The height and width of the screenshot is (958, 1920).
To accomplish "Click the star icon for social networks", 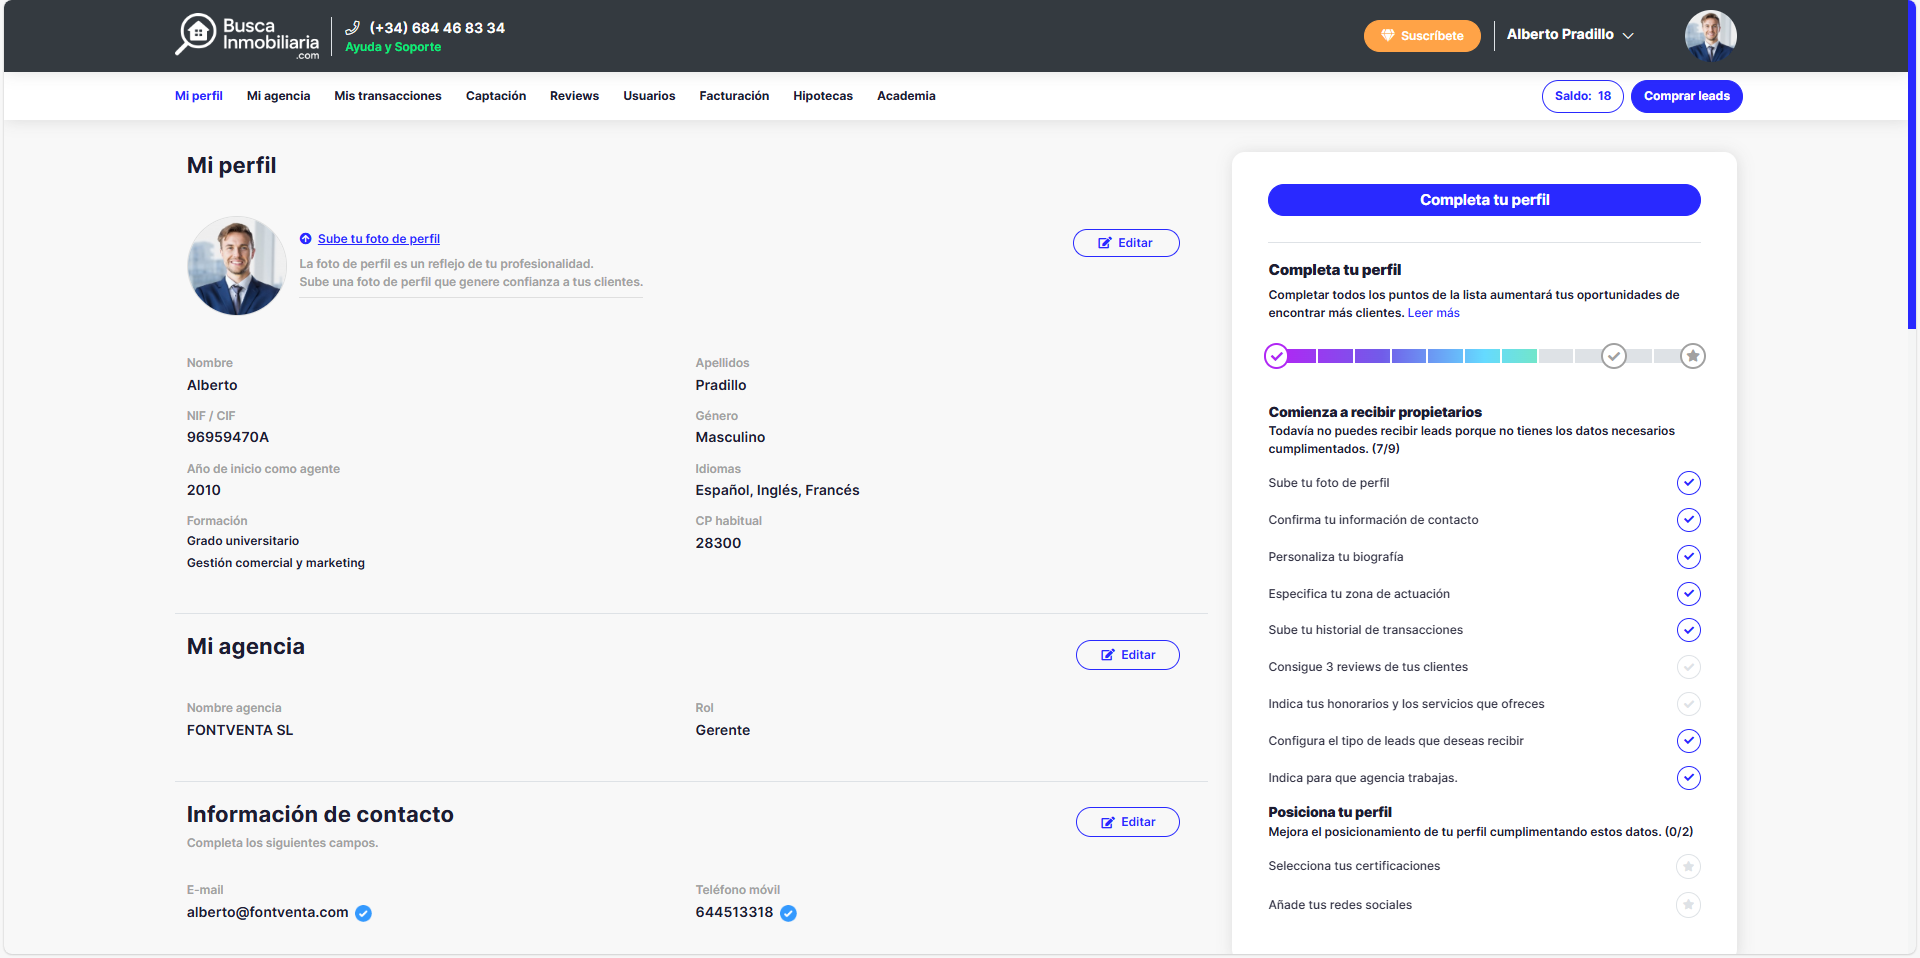I will pos(1688,905).
